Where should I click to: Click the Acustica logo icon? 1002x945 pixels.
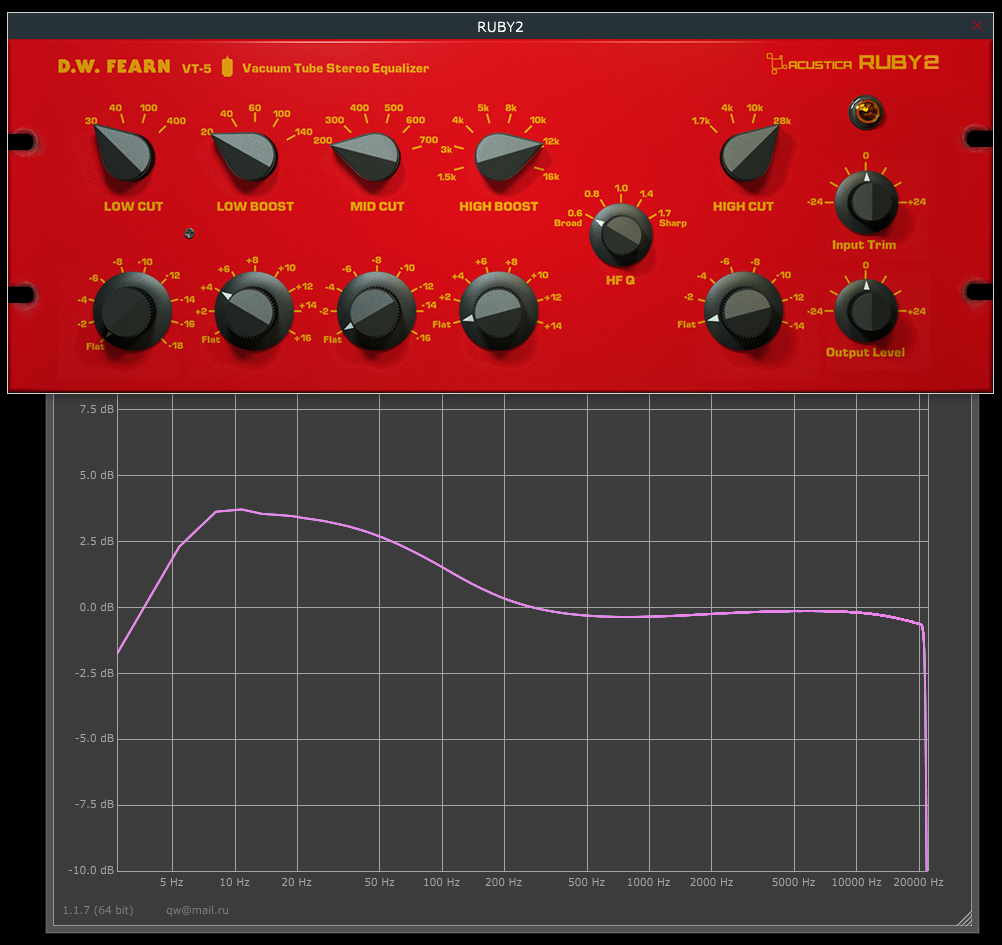(x=776, y=63)
